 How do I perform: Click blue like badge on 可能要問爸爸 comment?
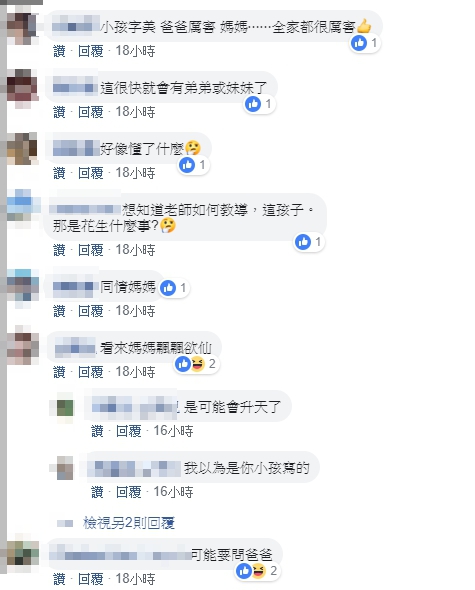pos(244,571)
